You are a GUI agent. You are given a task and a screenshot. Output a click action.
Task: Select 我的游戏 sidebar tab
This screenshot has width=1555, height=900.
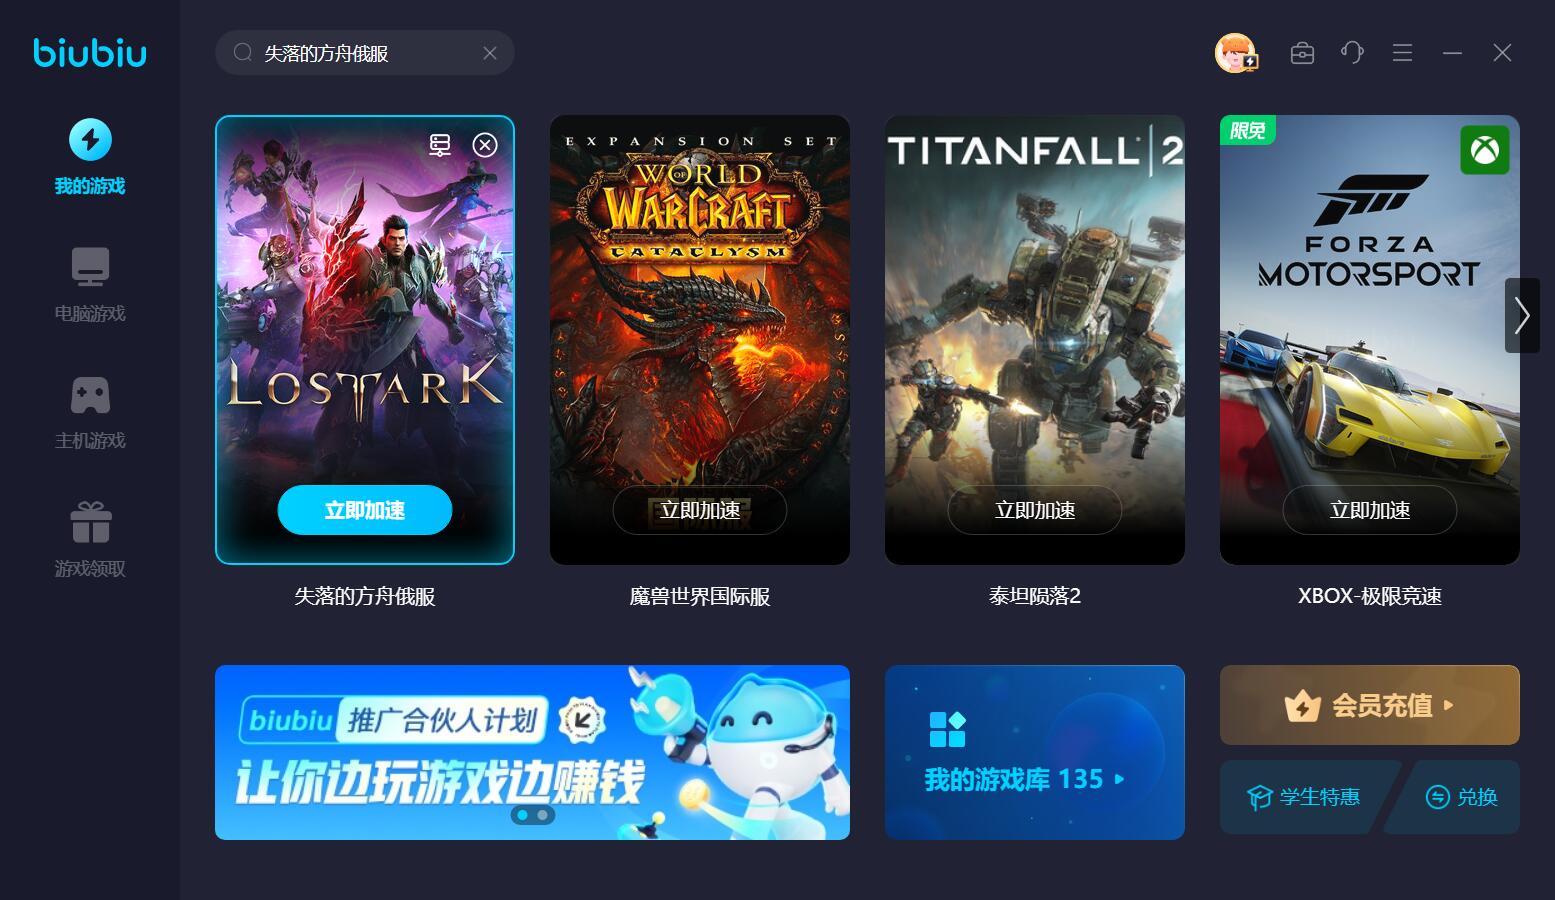click(90, 157)
